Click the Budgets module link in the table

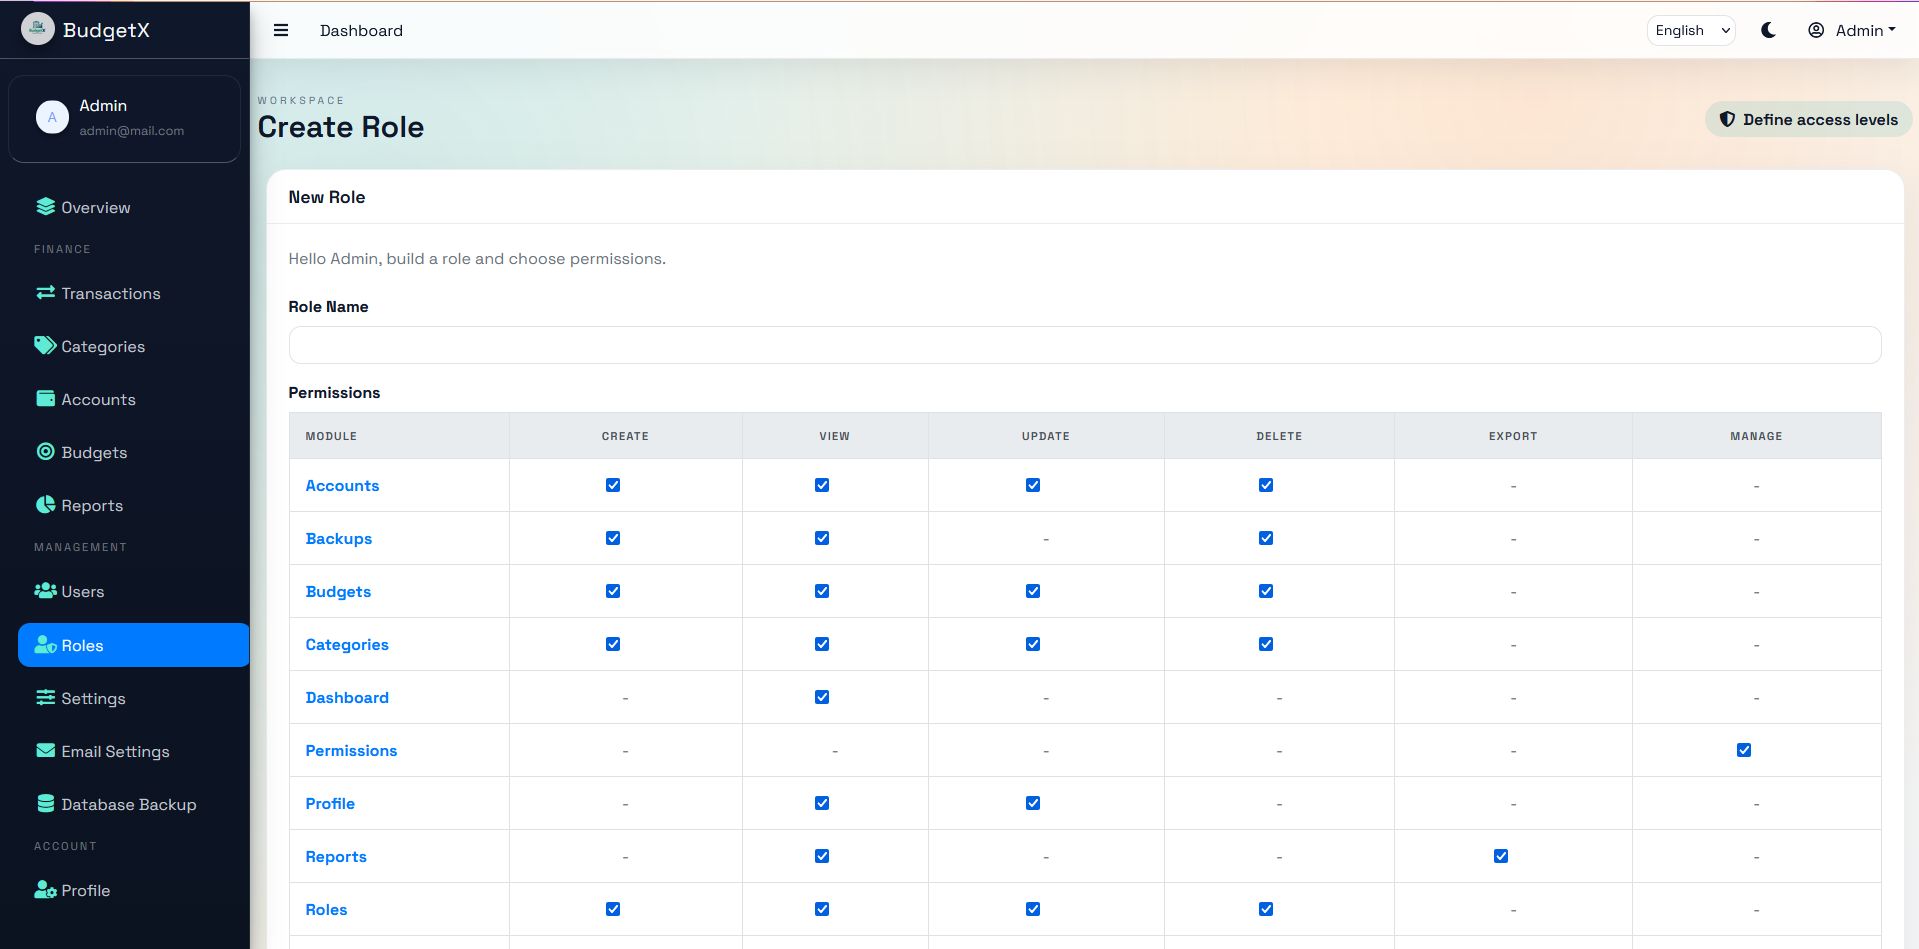coord(338,592)
